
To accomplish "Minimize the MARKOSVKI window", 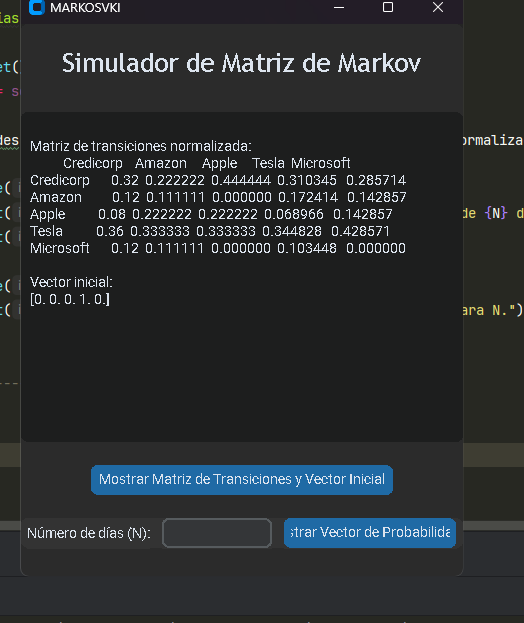I will pyautogui.click(x=339, y=7).
